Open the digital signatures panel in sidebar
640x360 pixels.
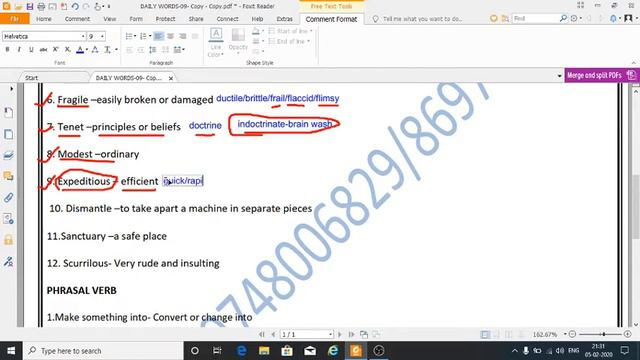(x=9, y=261)
